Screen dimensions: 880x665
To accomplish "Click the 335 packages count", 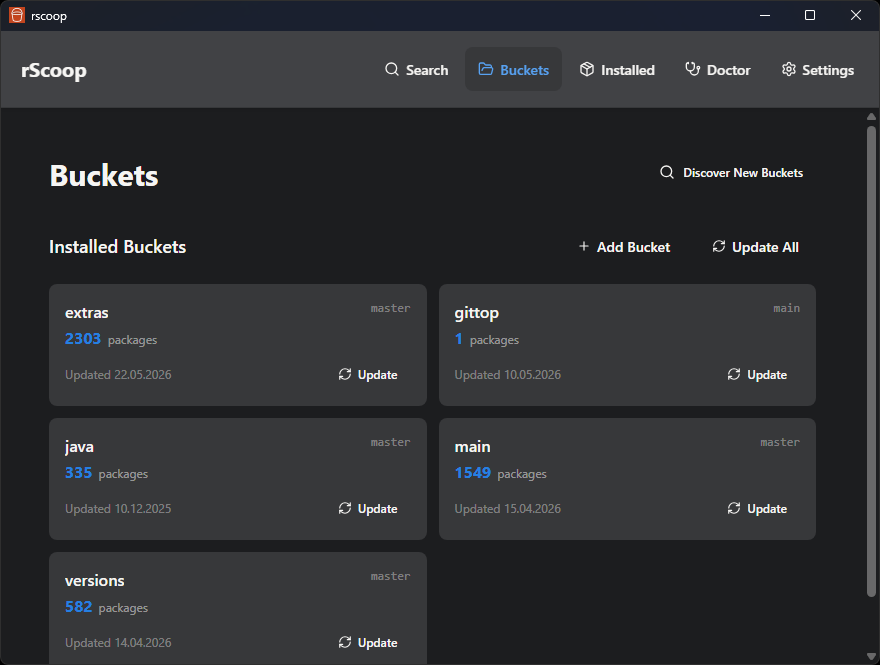I will 106,474.
